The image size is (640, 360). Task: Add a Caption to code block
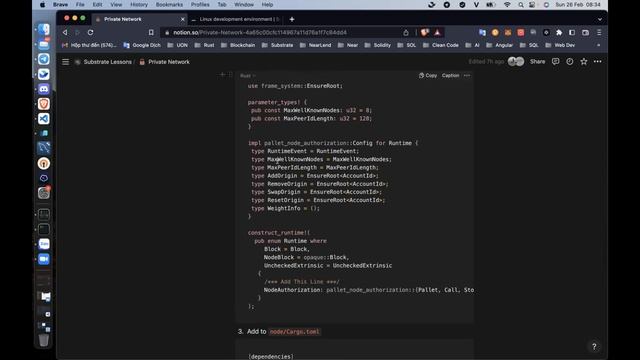coord(450,76)
